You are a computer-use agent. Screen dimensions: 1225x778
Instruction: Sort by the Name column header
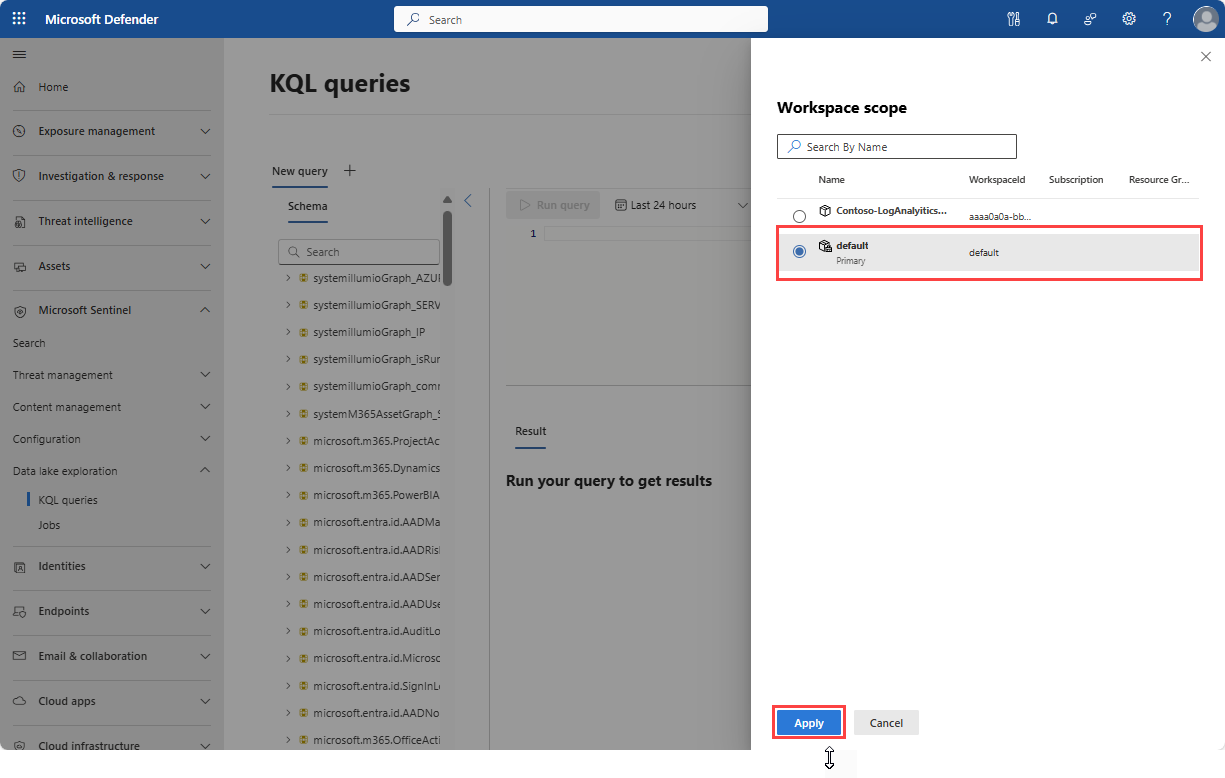831,180
